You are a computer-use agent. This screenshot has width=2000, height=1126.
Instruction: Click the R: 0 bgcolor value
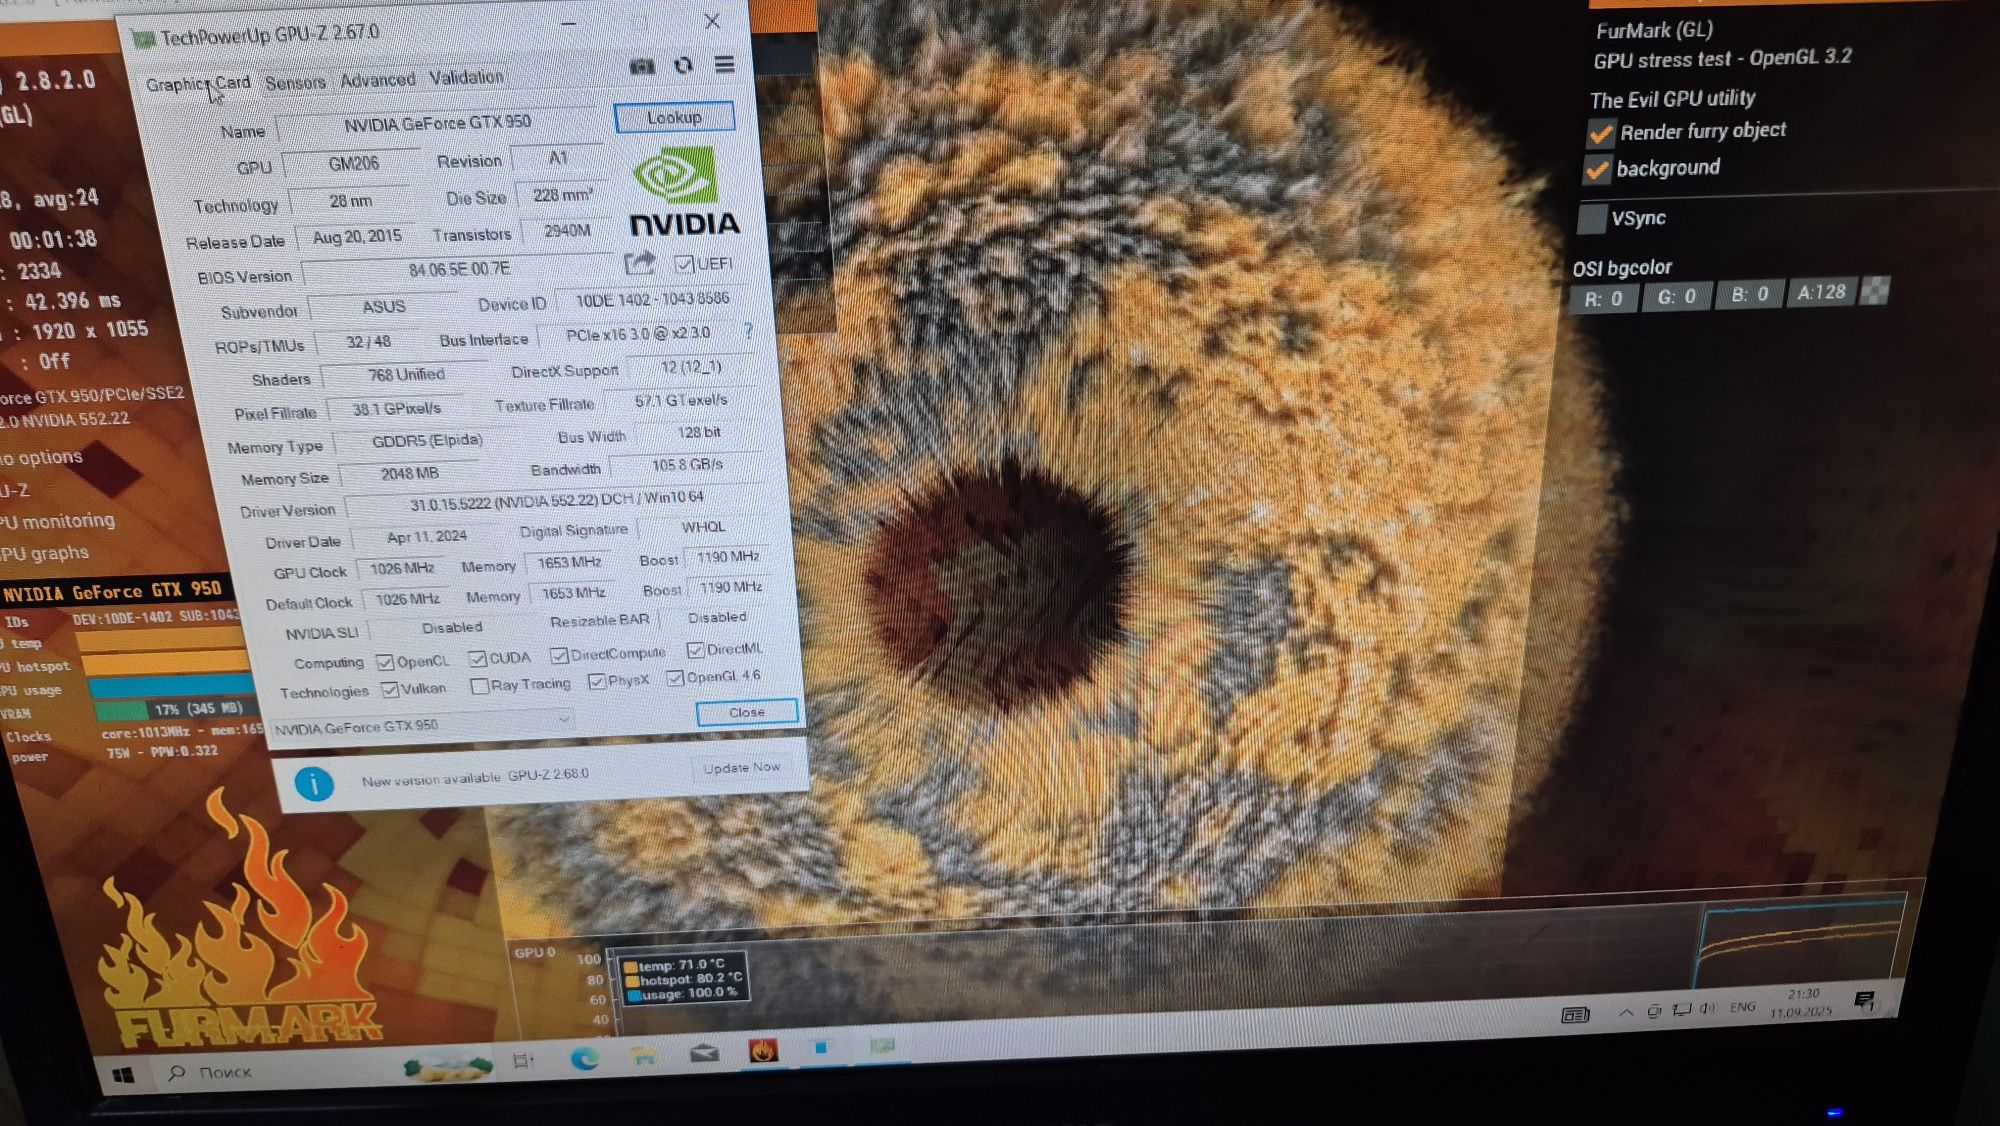point(1603,298)
